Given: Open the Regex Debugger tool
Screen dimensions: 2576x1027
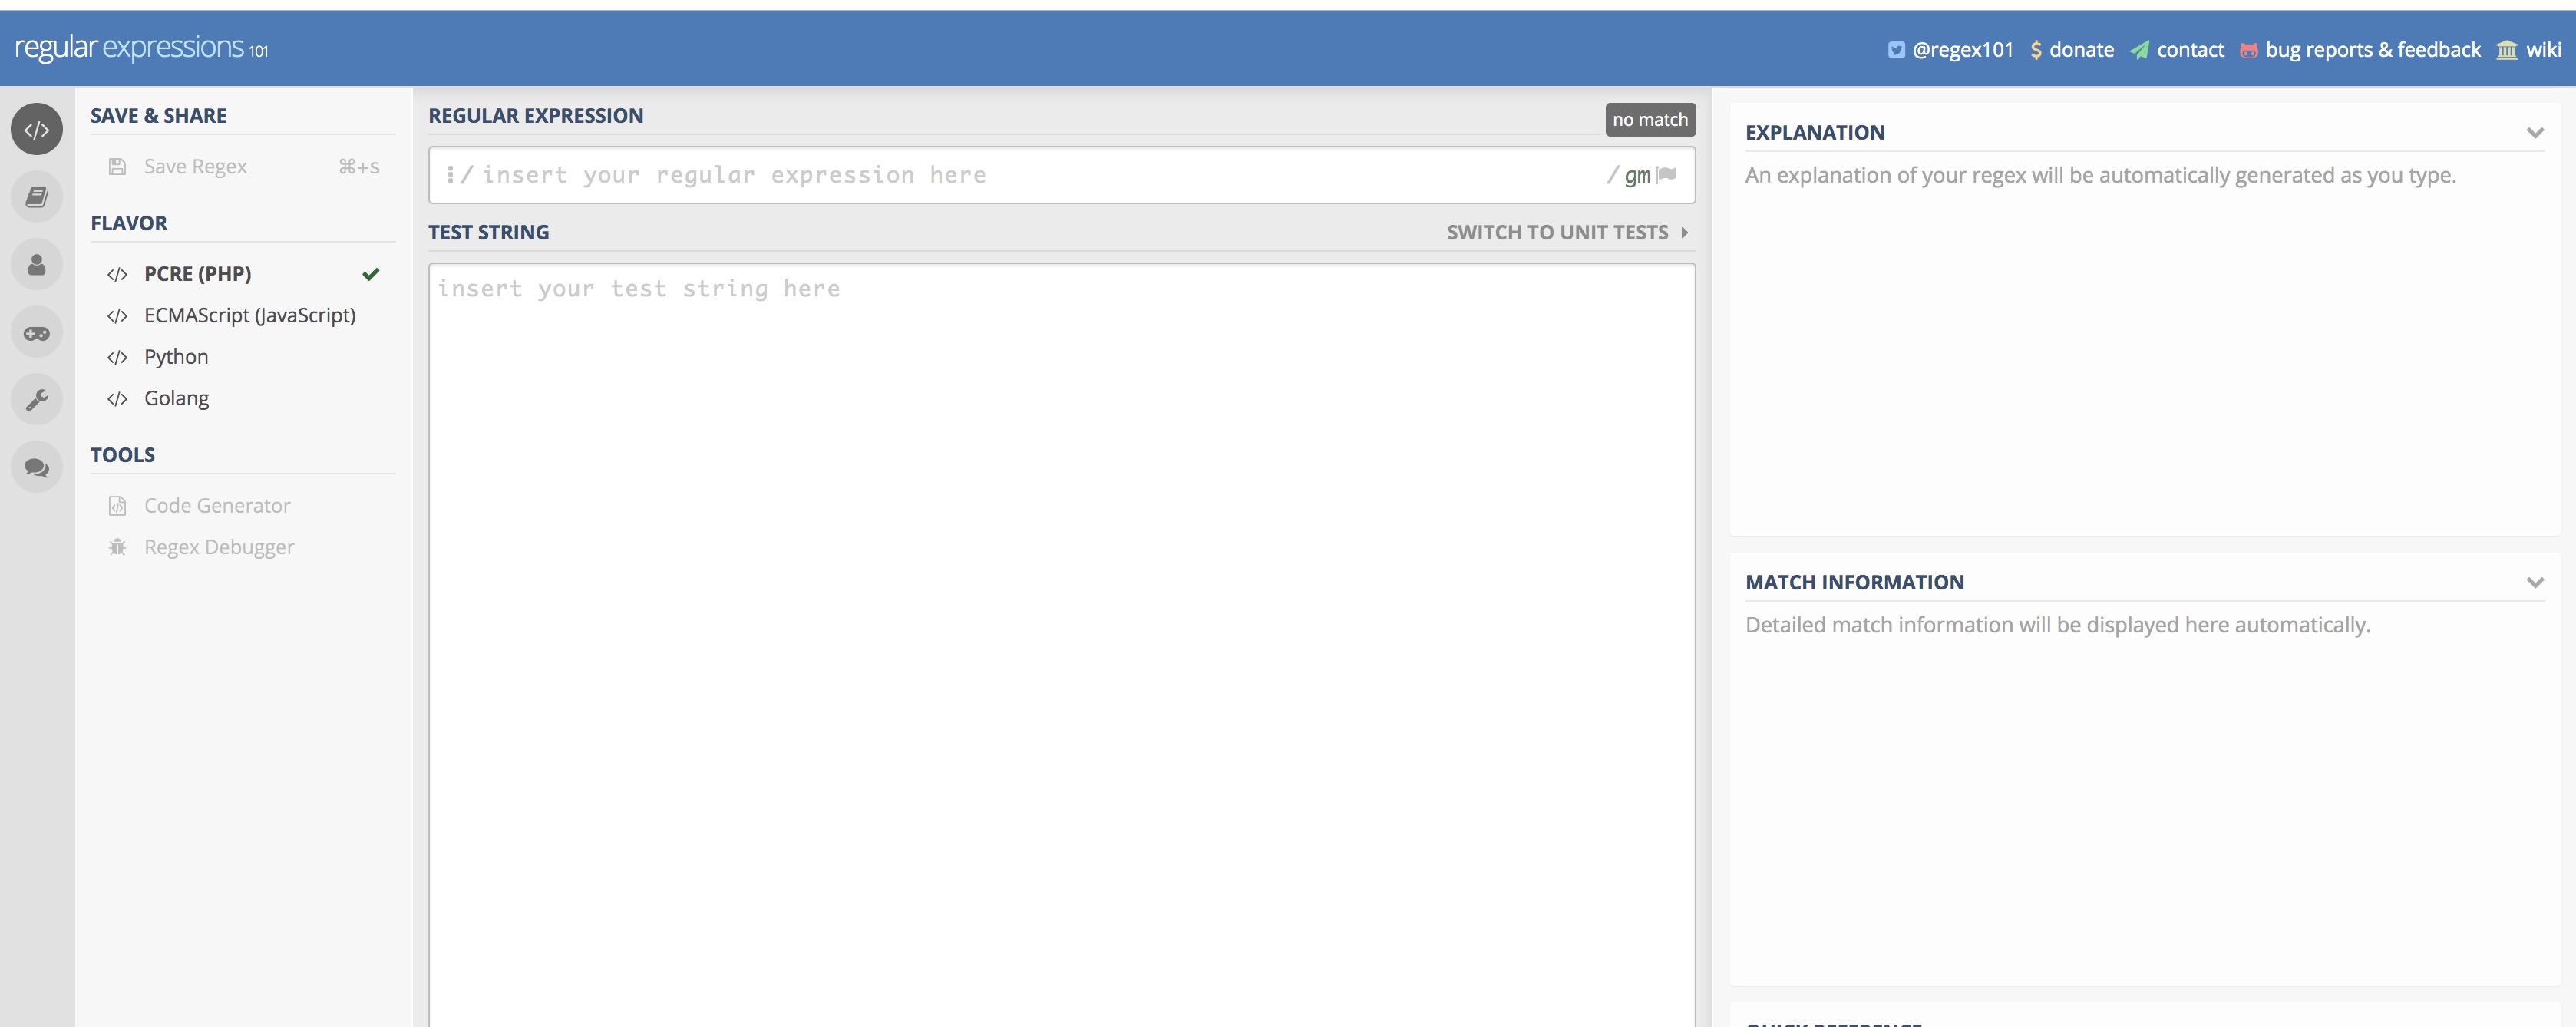Looking at the screenshot, I should (x=219, y=547).
